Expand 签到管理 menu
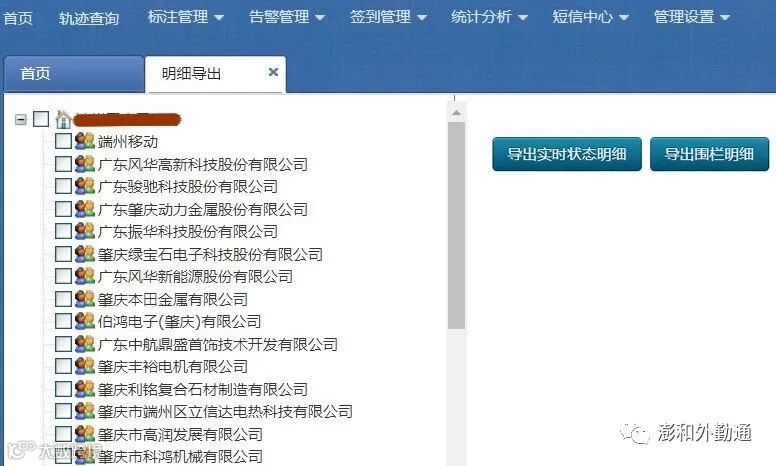 (388, 17)
